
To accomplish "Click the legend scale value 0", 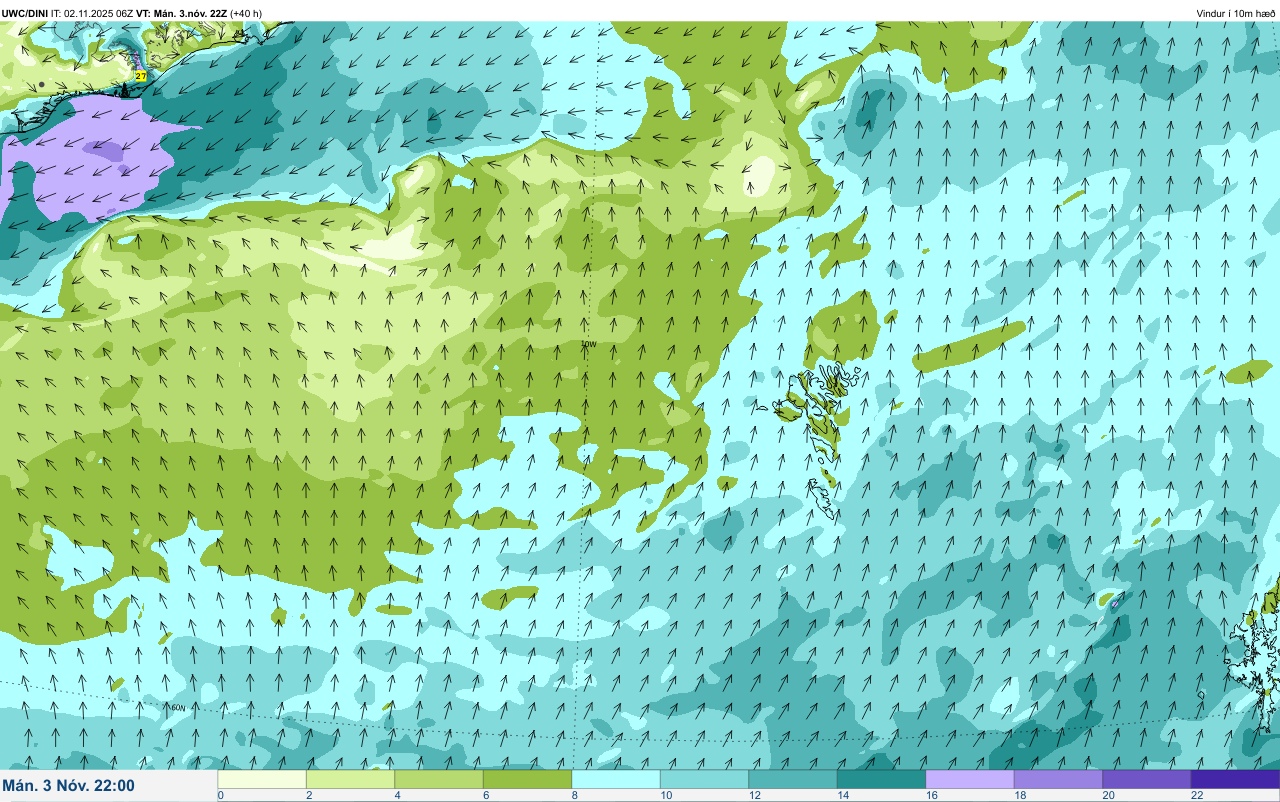I will coord(220,795).
